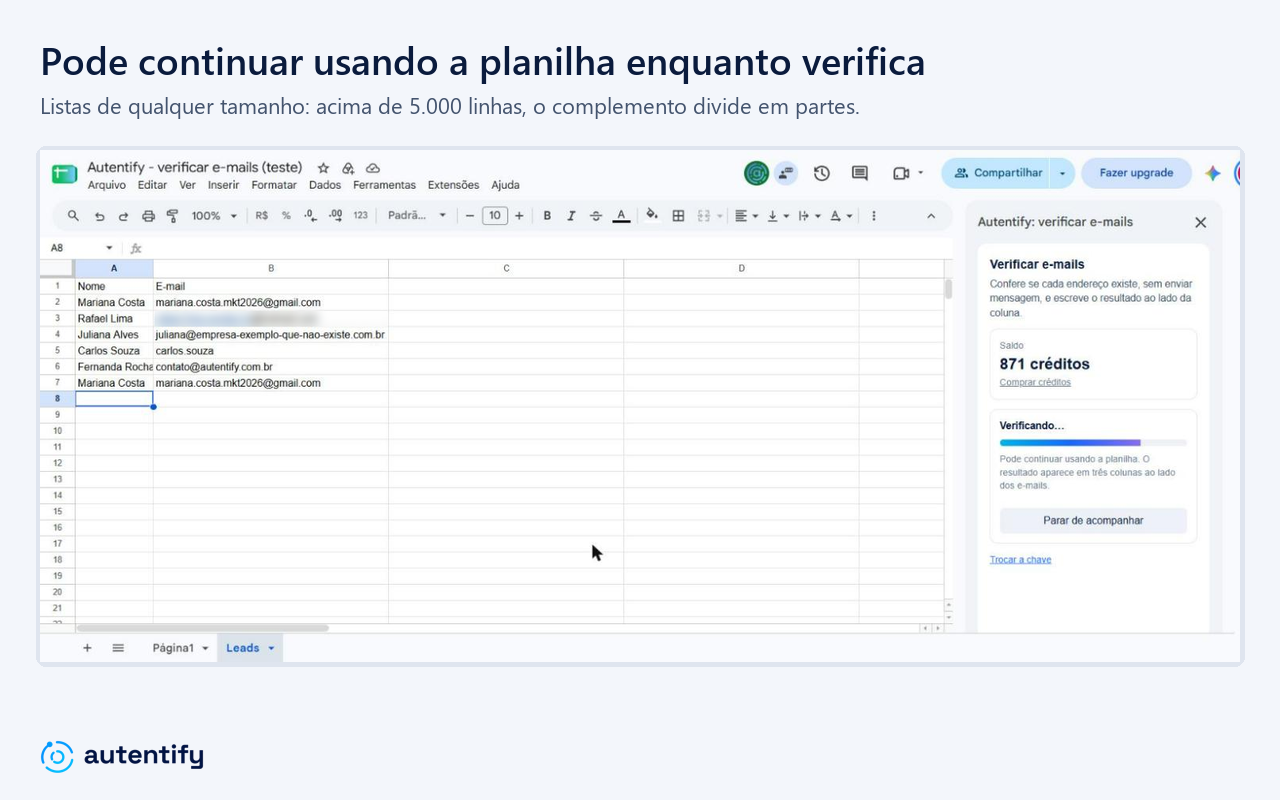Screen dimensions: 1280x800
Task: Star the Autentify spreadsheet
Action: pyautogui.click(x=323, y=168)
